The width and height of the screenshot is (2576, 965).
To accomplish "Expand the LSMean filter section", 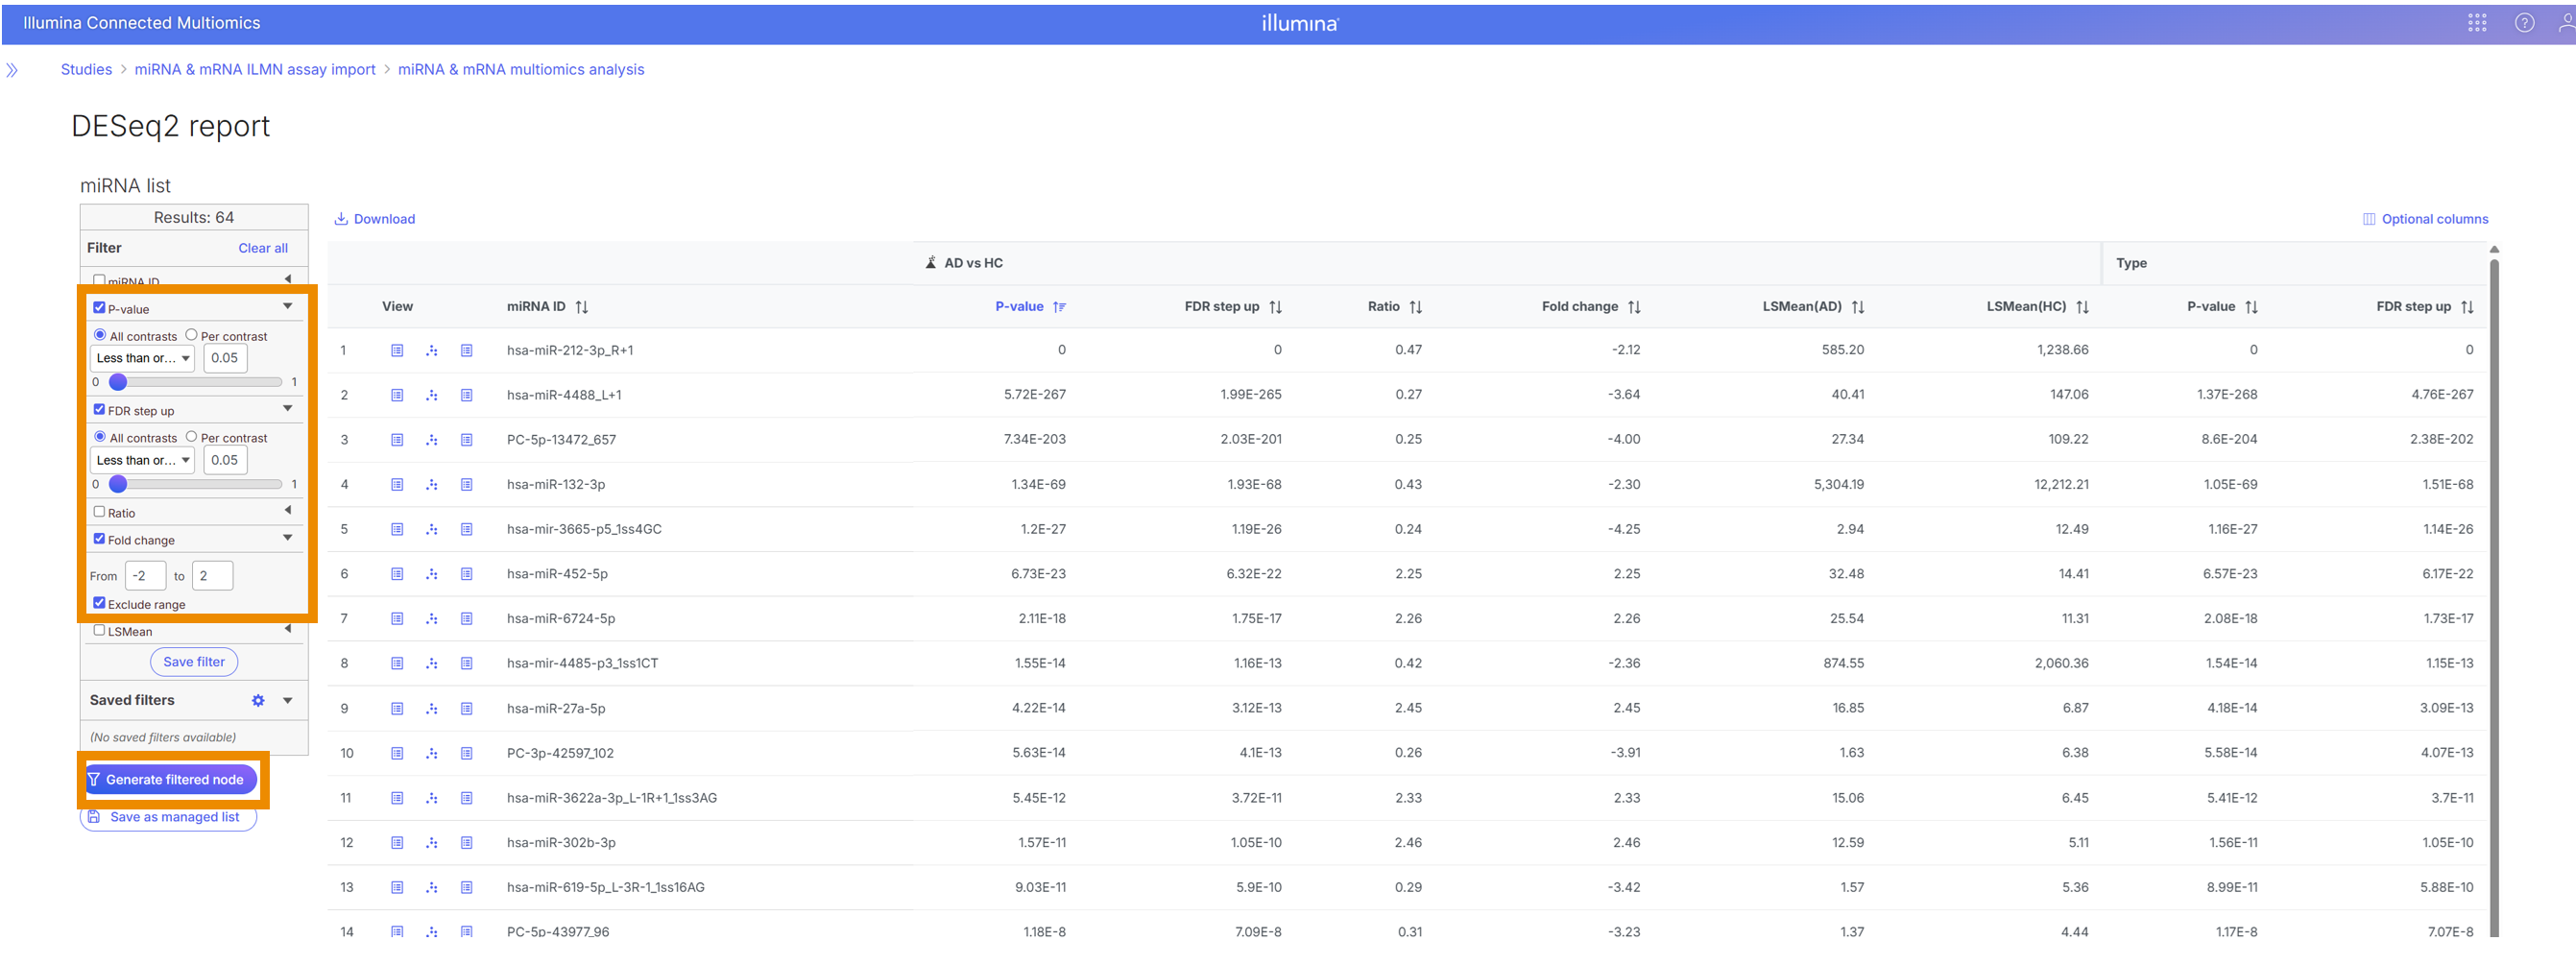I will click(x=288, y=629).
